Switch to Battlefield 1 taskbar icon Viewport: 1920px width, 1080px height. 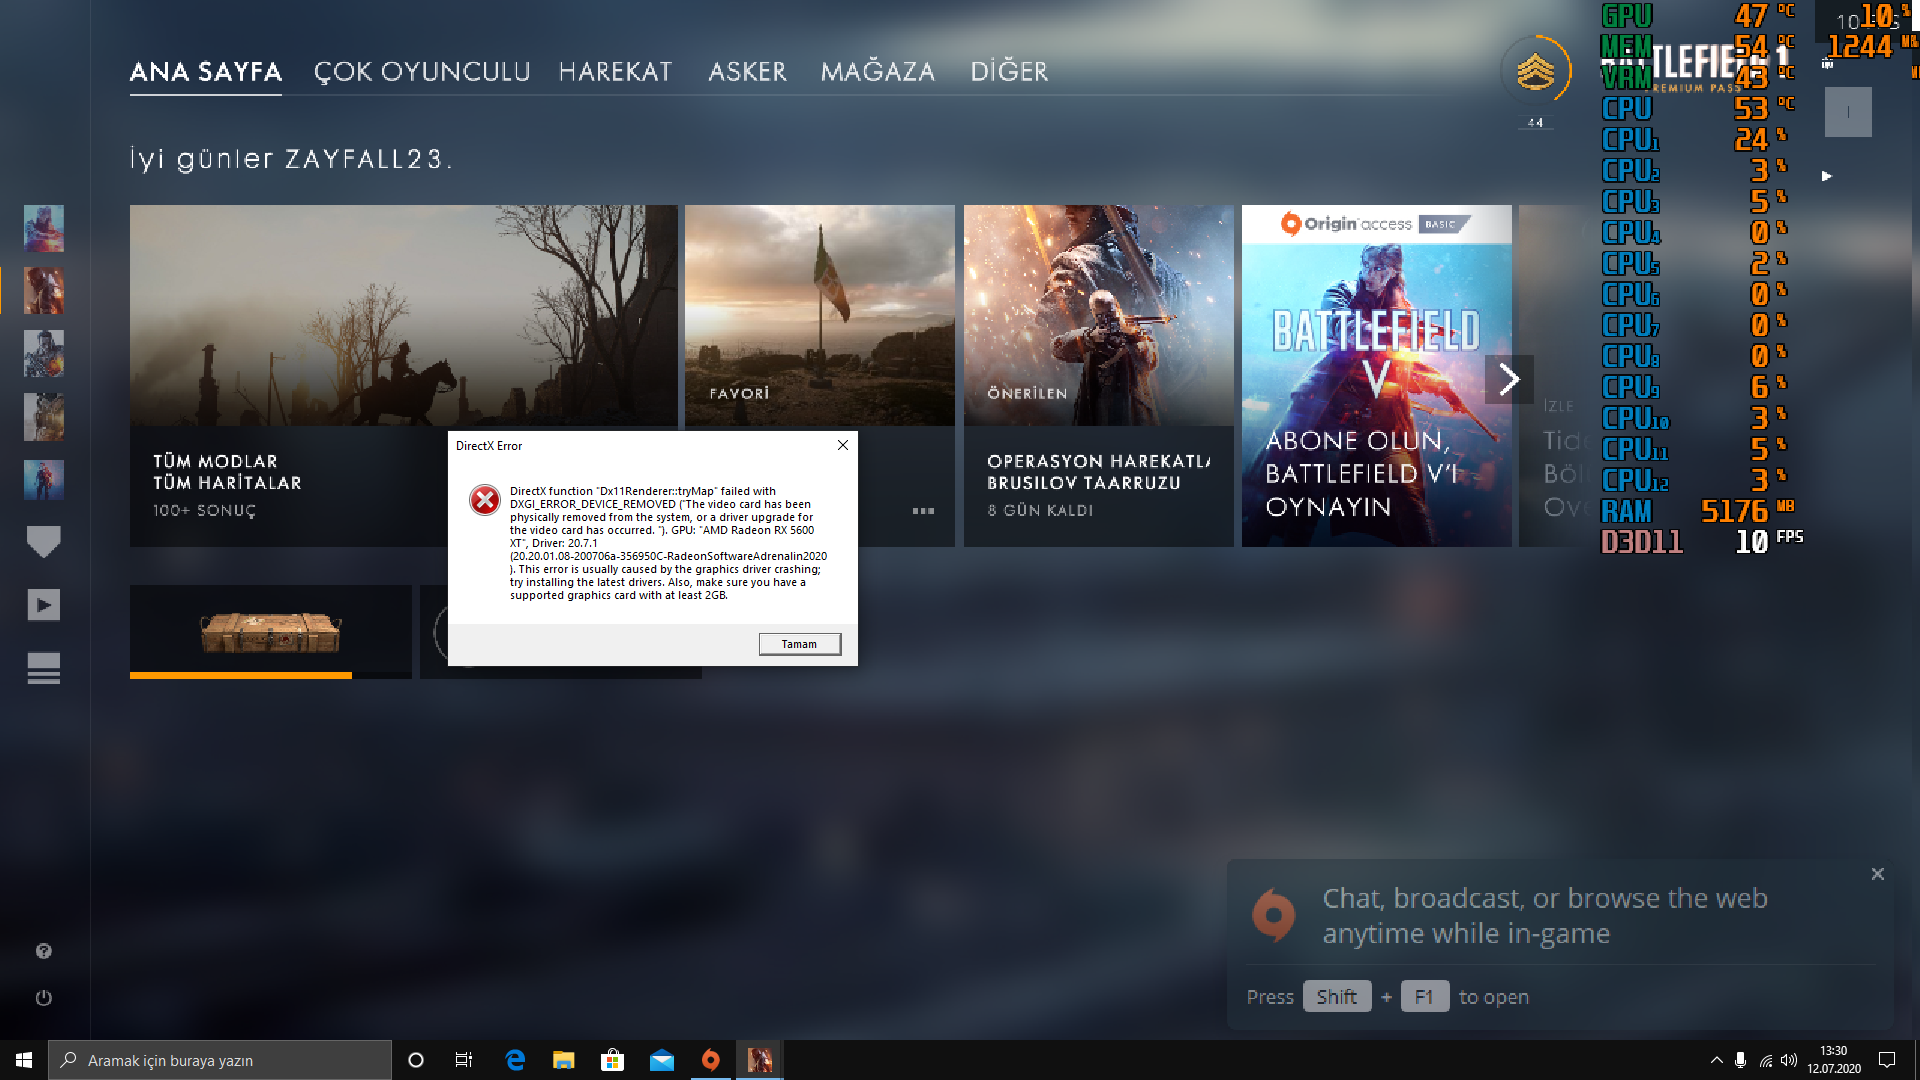759,1060
